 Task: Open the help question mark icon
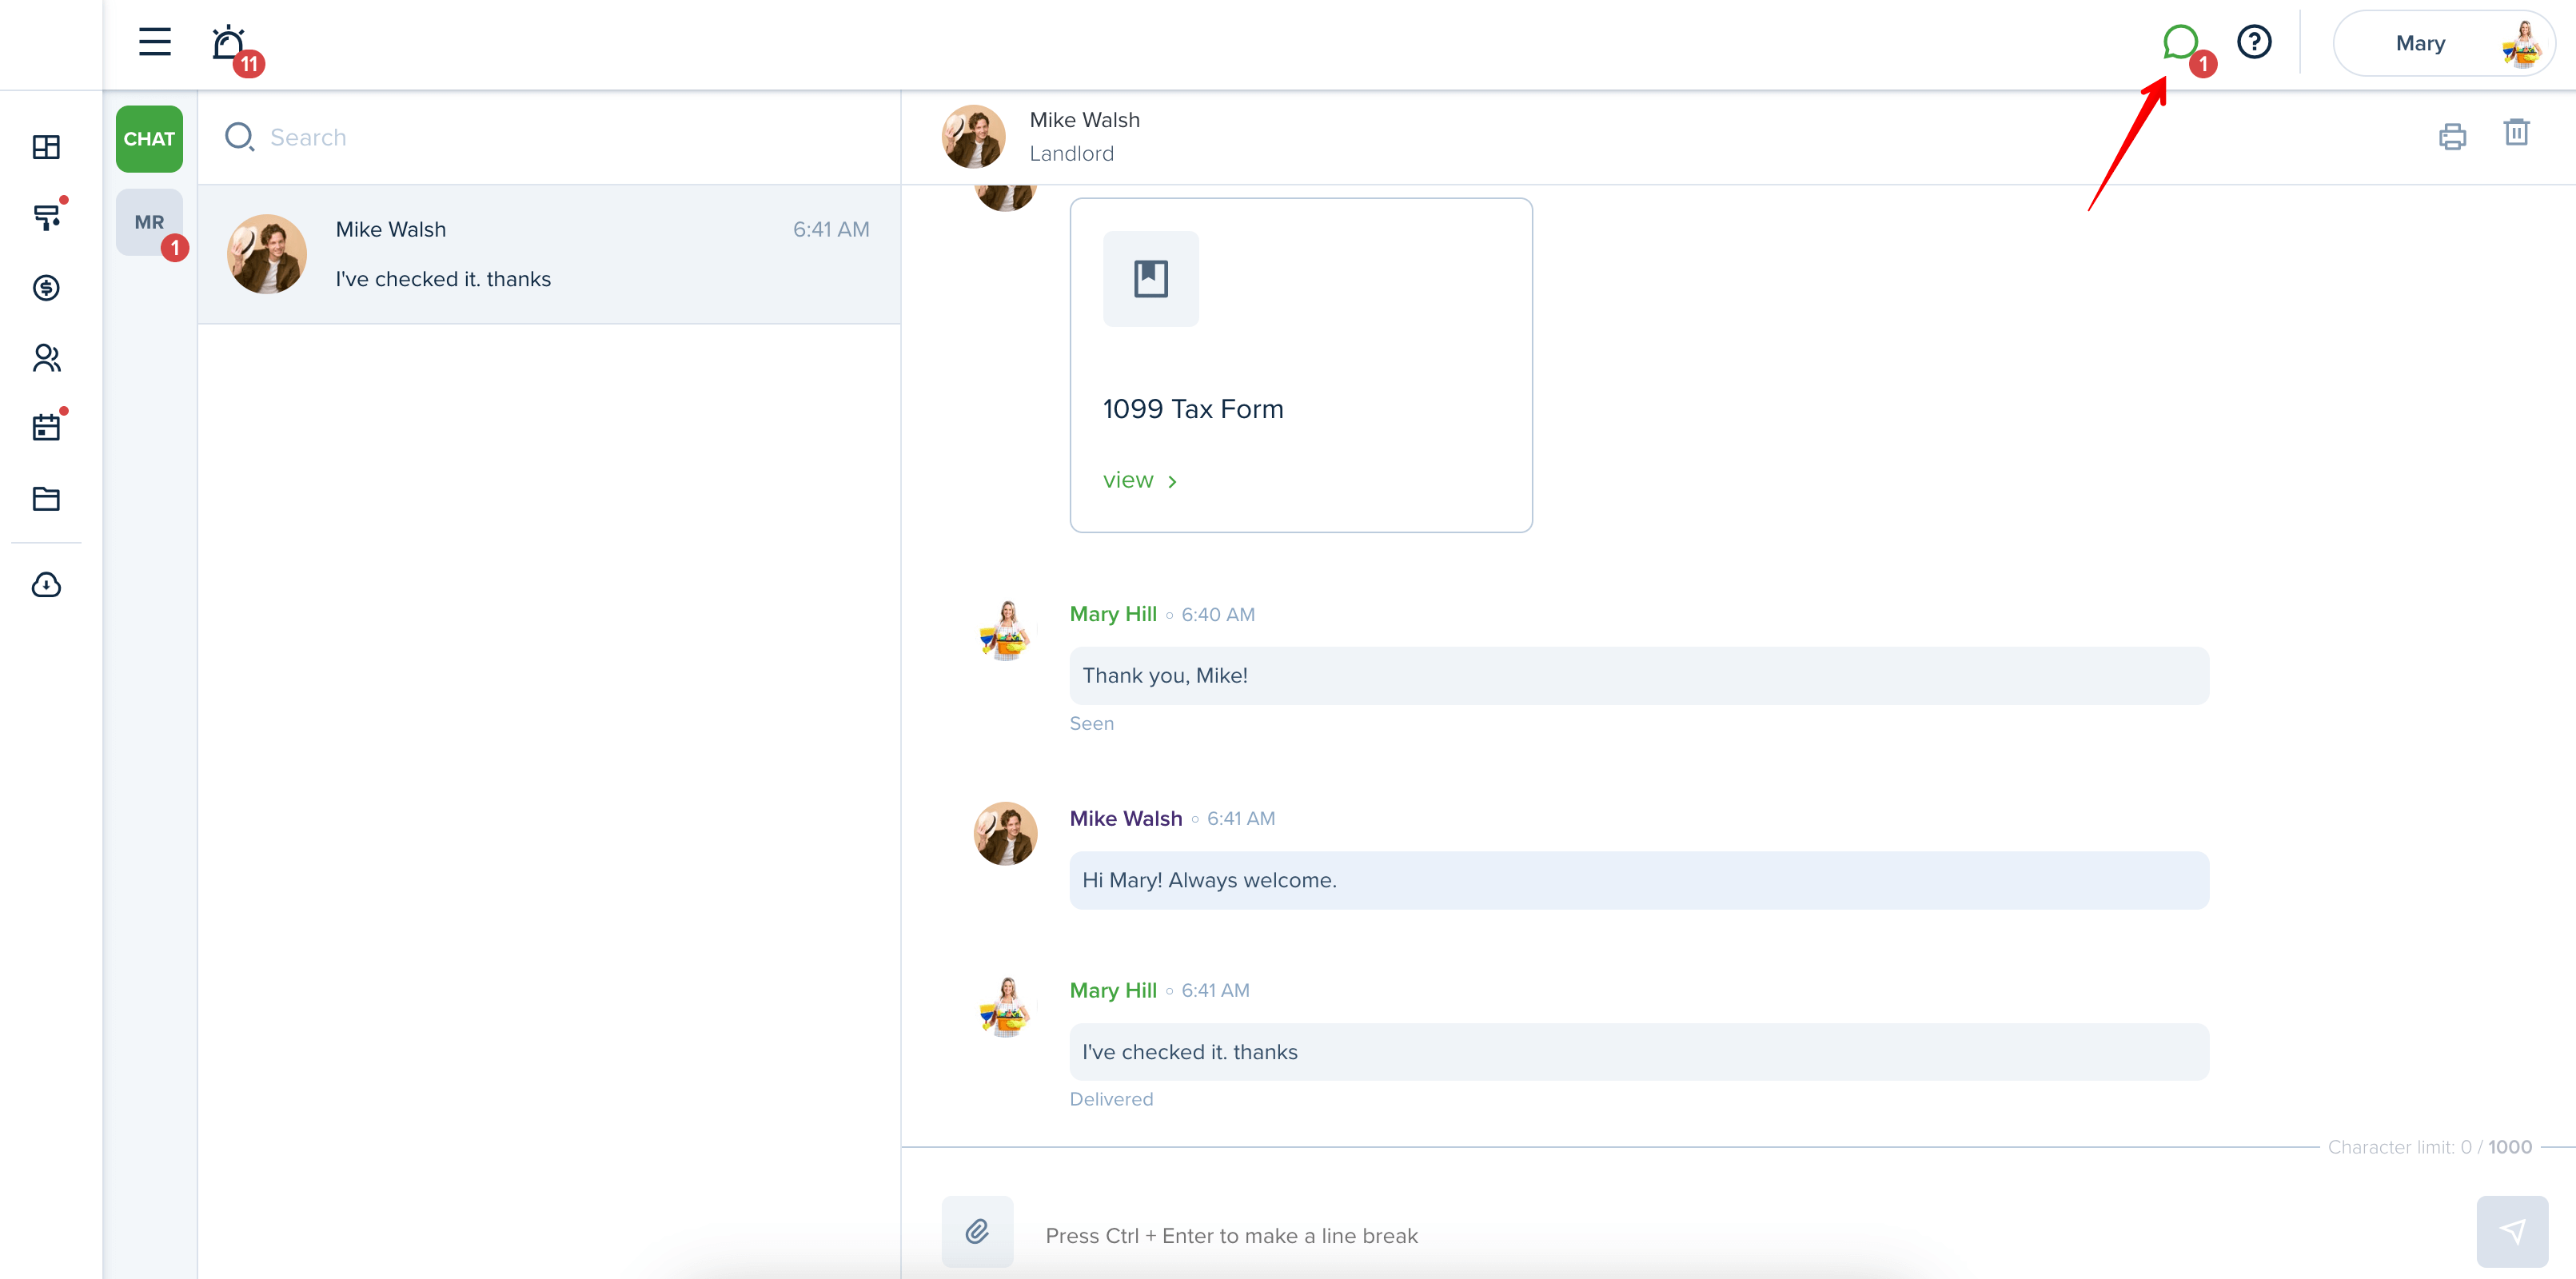point(2254,42)
